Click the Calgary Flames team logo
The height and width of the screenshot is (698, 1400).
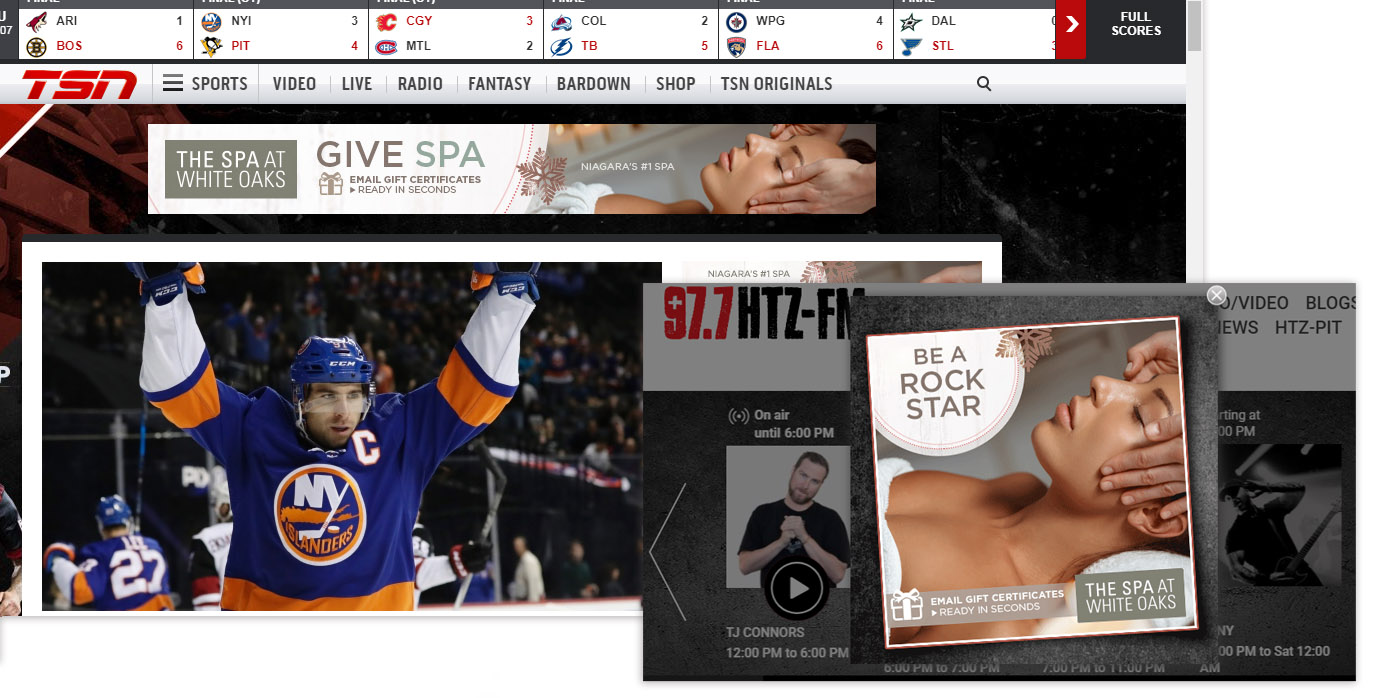click(x=386, y=21)
